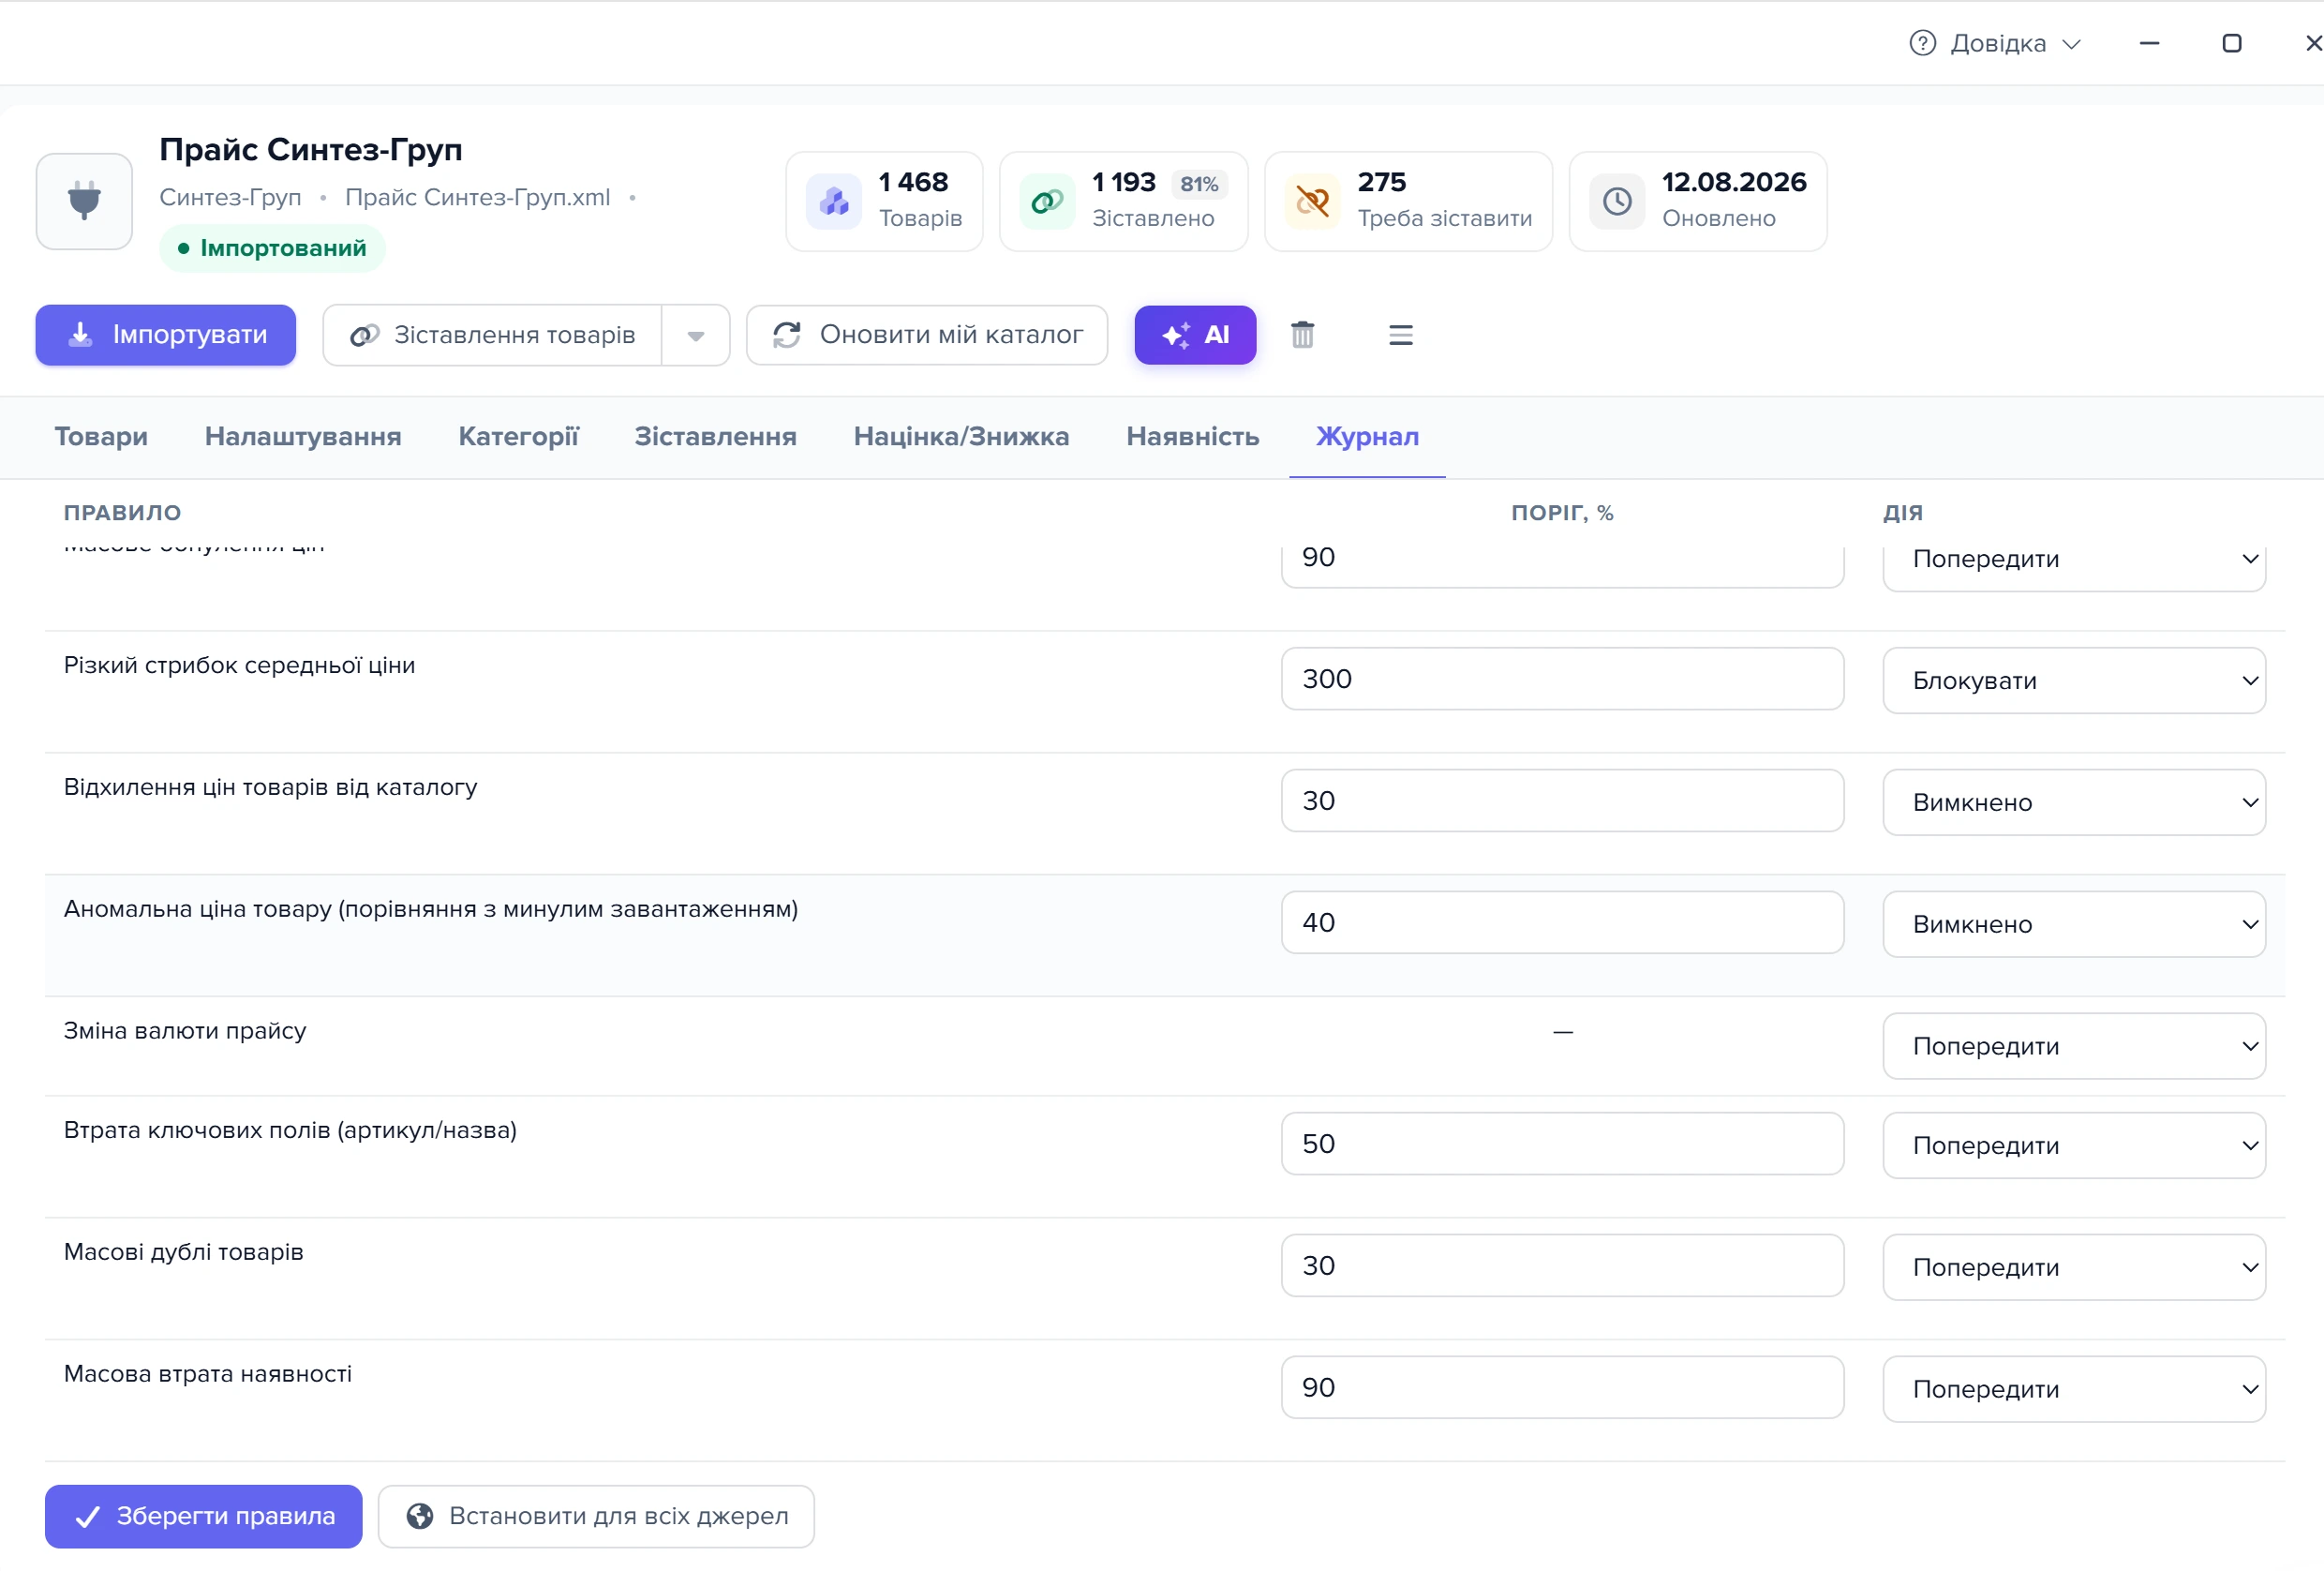Click the Синтез-Груп supplier name

pos(230,198)
